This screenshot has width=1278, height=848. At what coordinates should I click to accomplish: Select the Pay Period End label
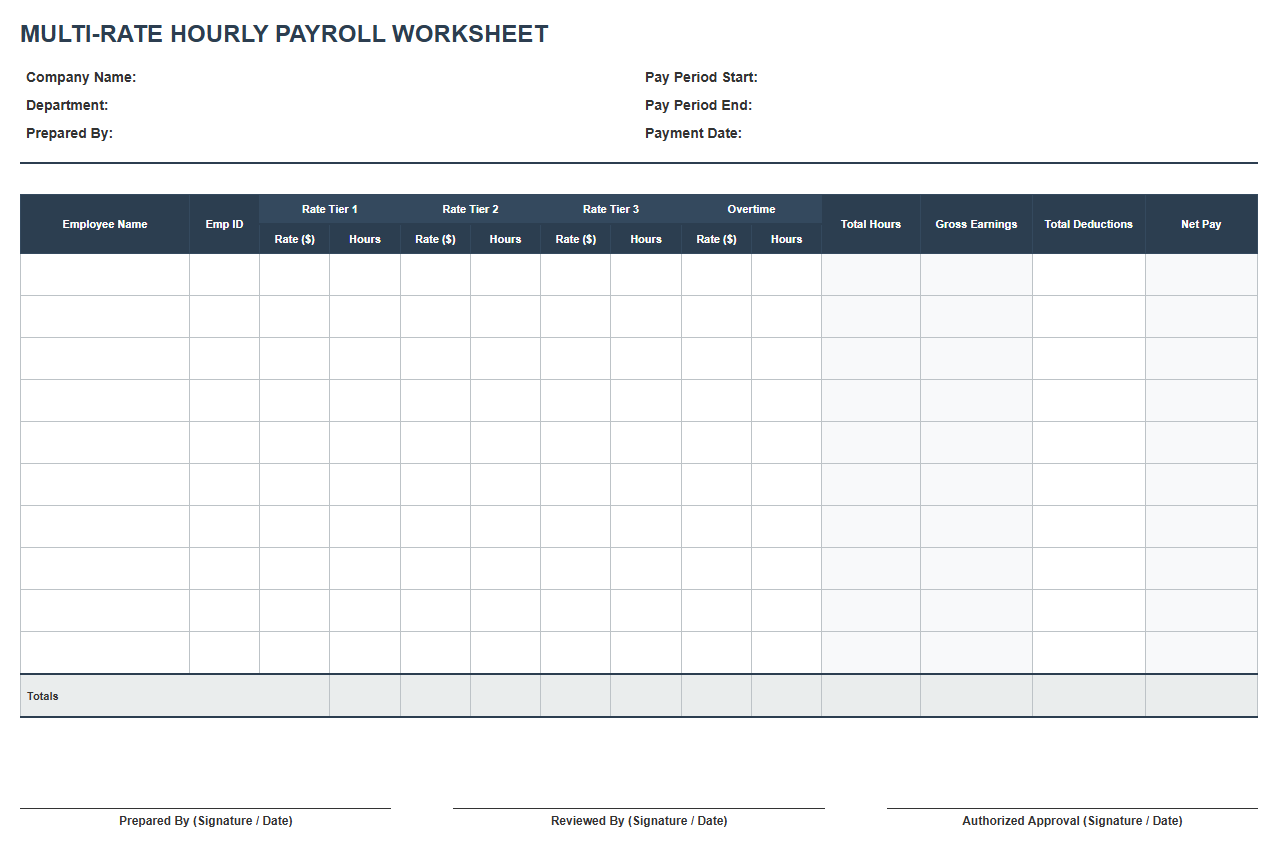coord(698,105)
